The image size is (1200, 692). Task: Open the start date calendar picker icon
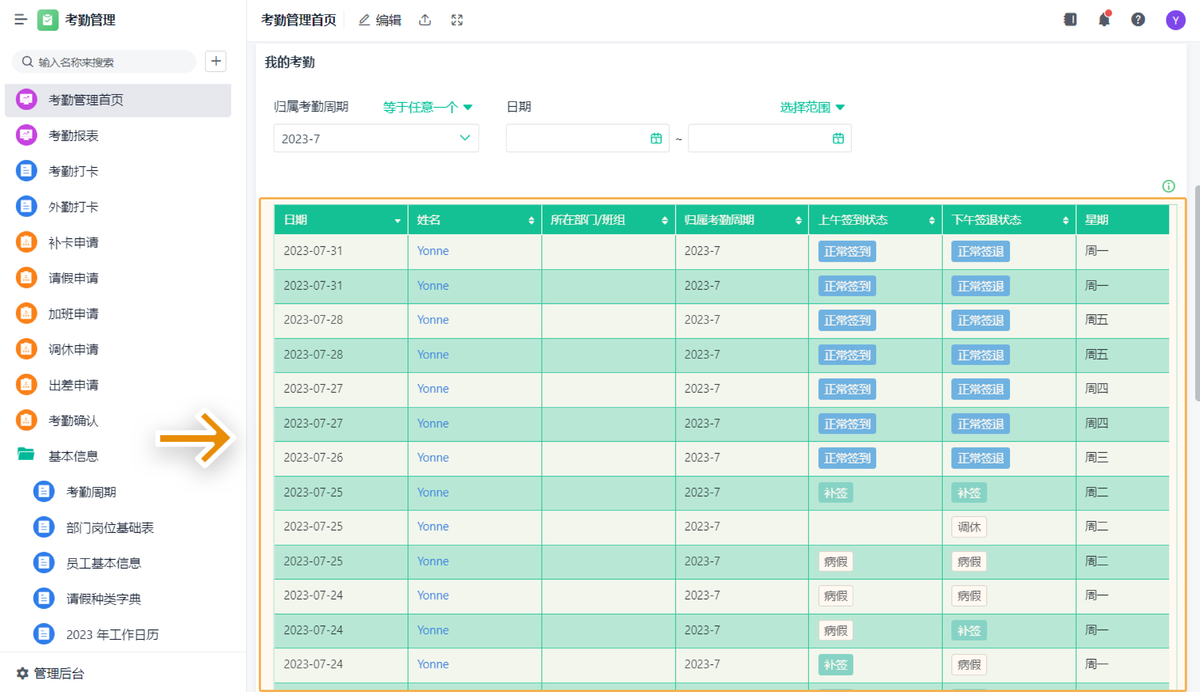656,139
